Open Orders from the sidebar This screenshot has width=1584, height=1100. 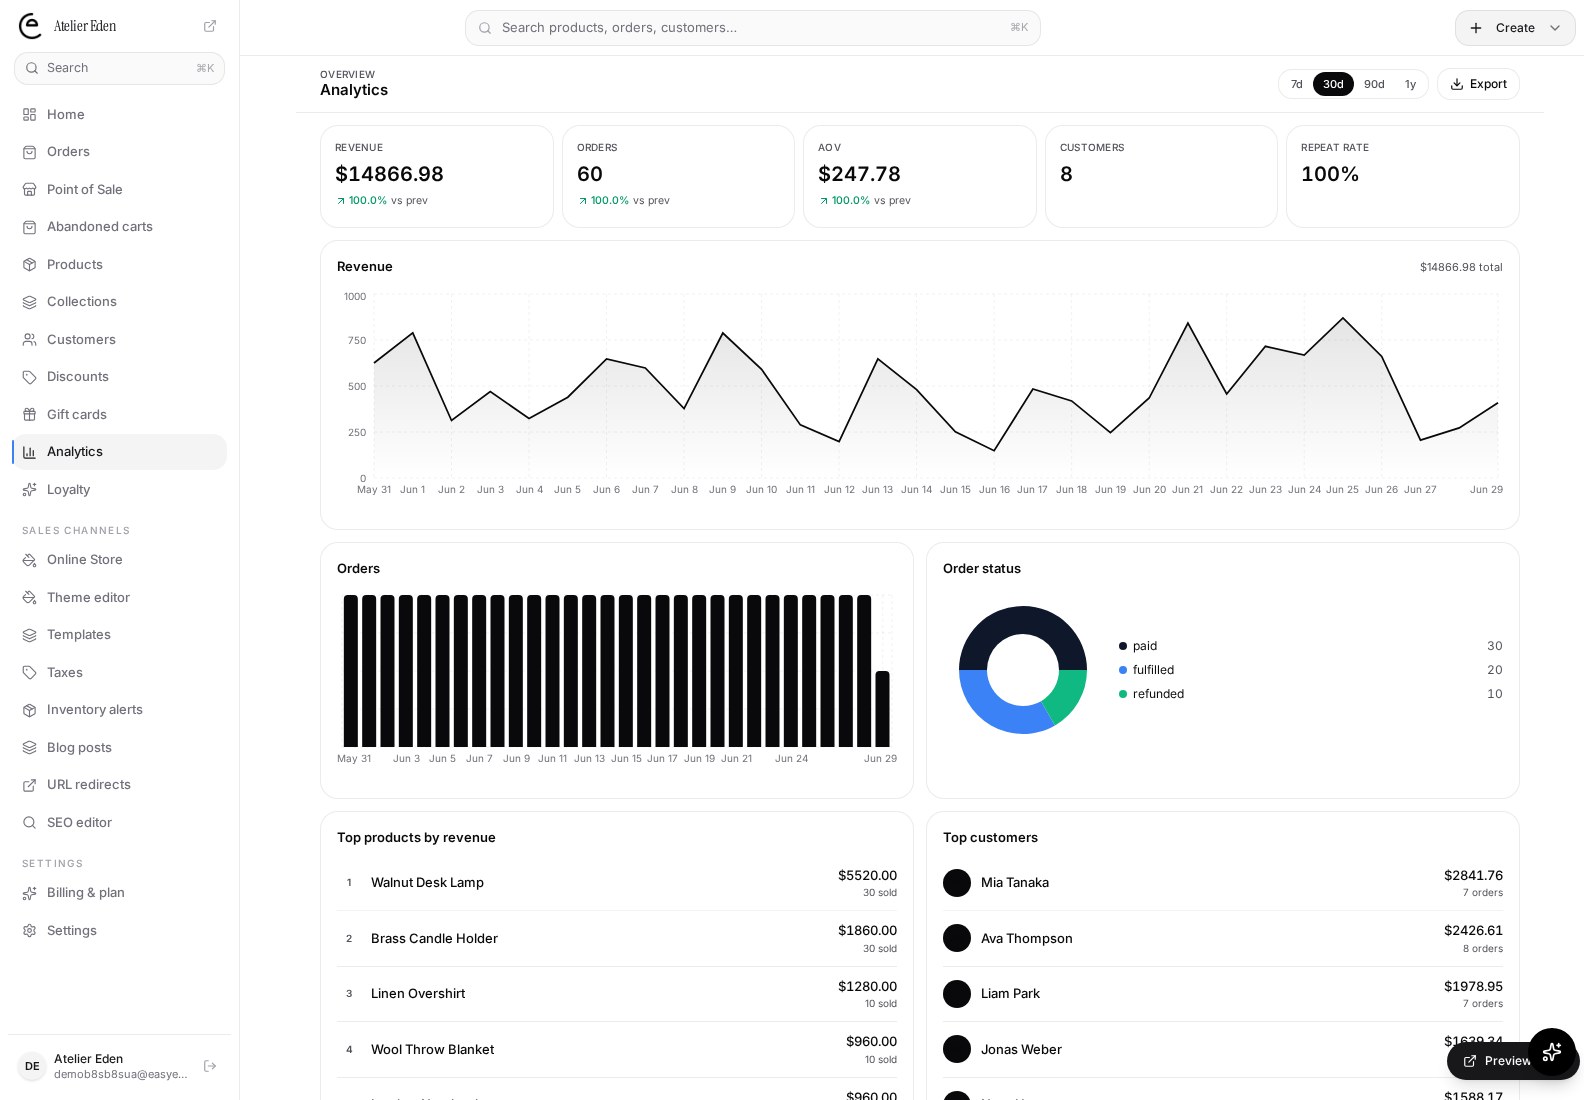click(119, 152)
